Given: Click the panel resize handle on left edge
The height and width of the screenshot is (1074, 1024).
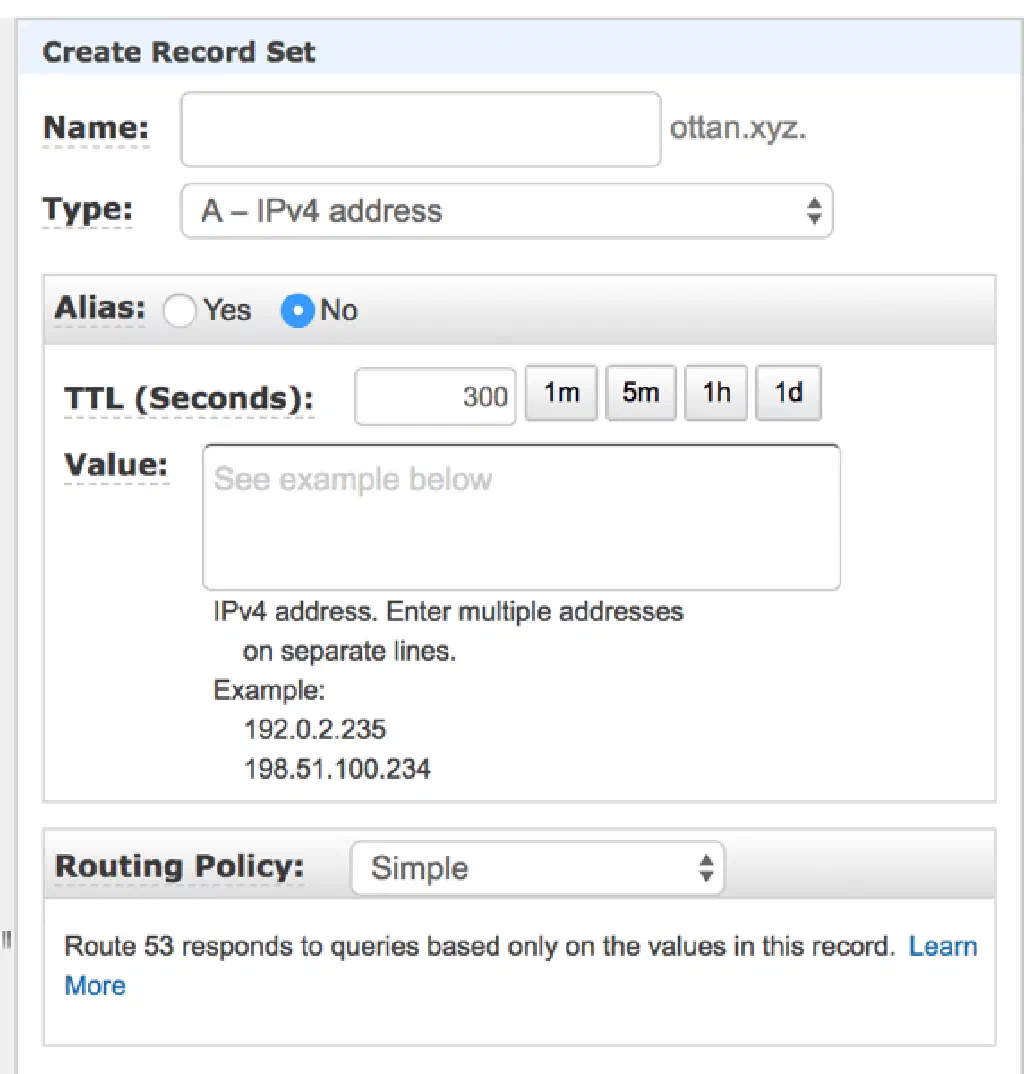Looking at the screenshot, I should point(6,939).
